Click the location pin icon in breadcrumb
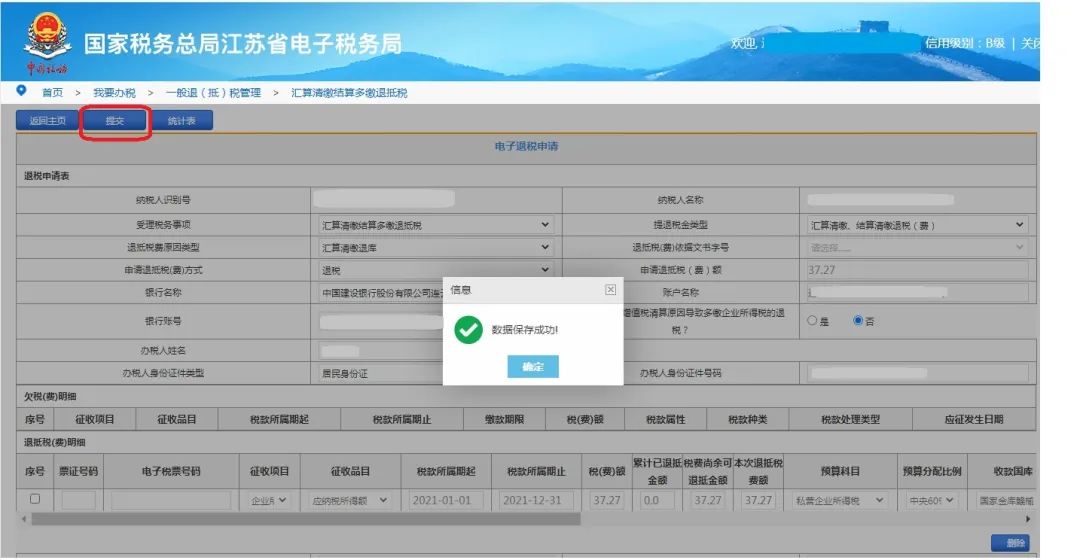 [22, 92]
